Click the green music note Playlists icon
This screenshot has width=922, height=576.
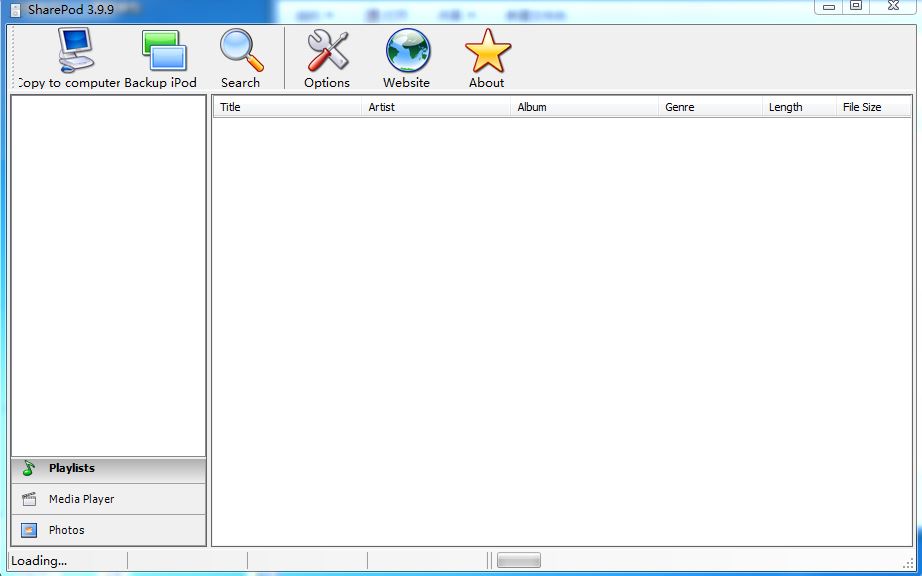[x=28, y=468]
